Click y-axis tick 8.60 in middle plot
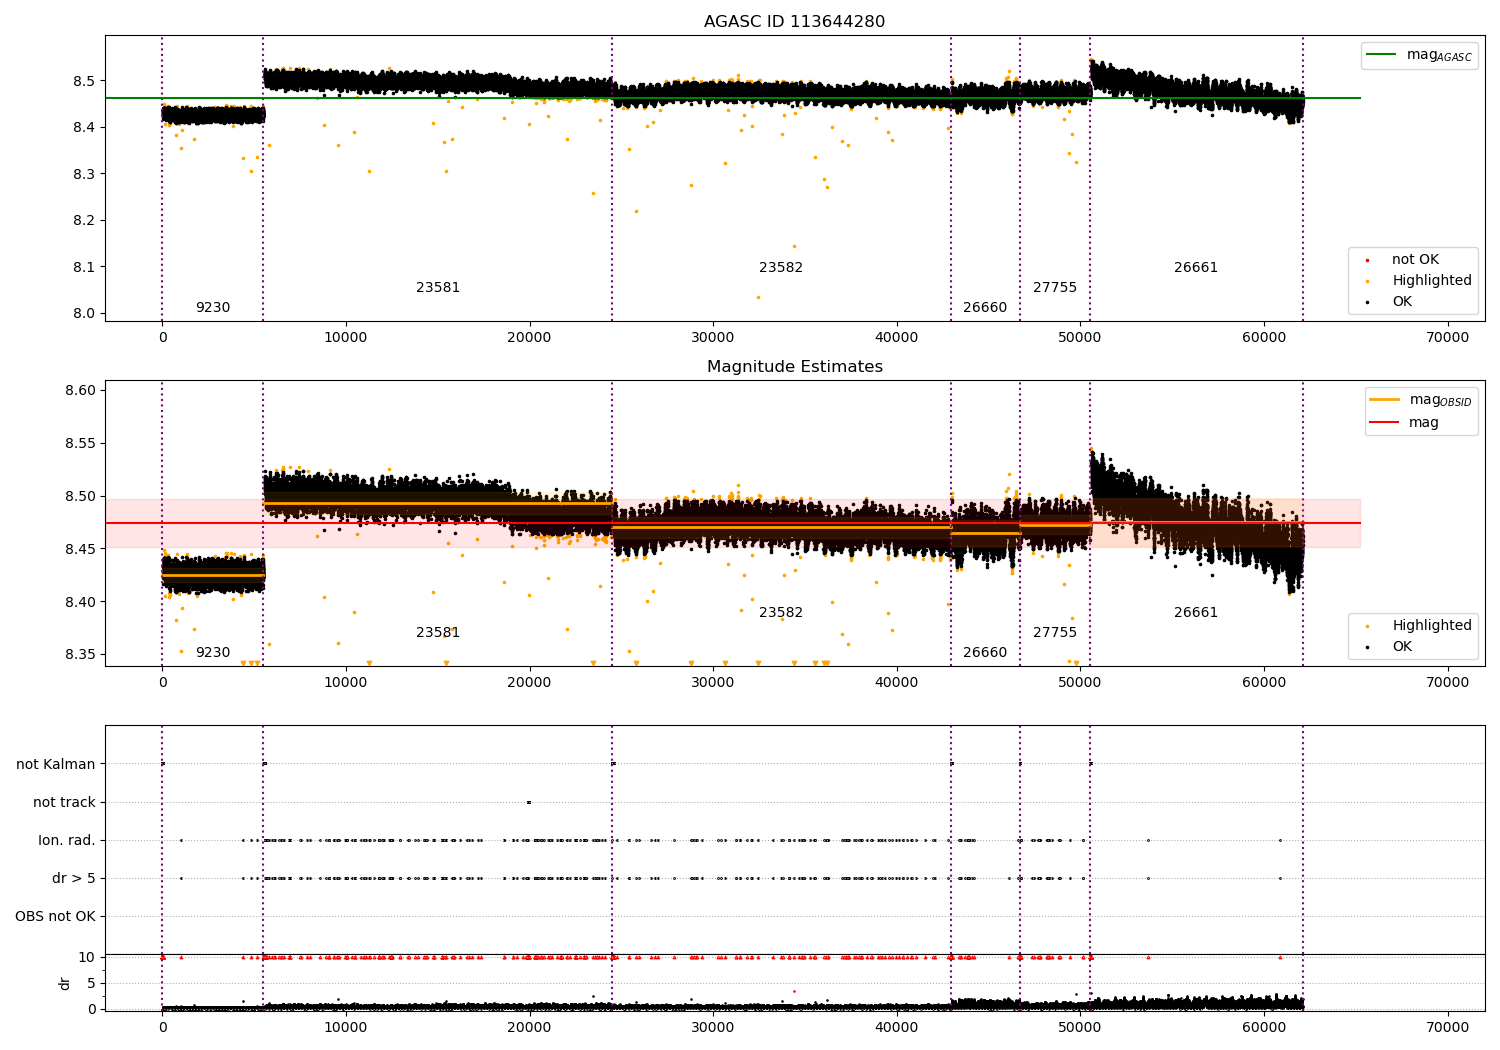The image size is (1500, 1050). 80,391
